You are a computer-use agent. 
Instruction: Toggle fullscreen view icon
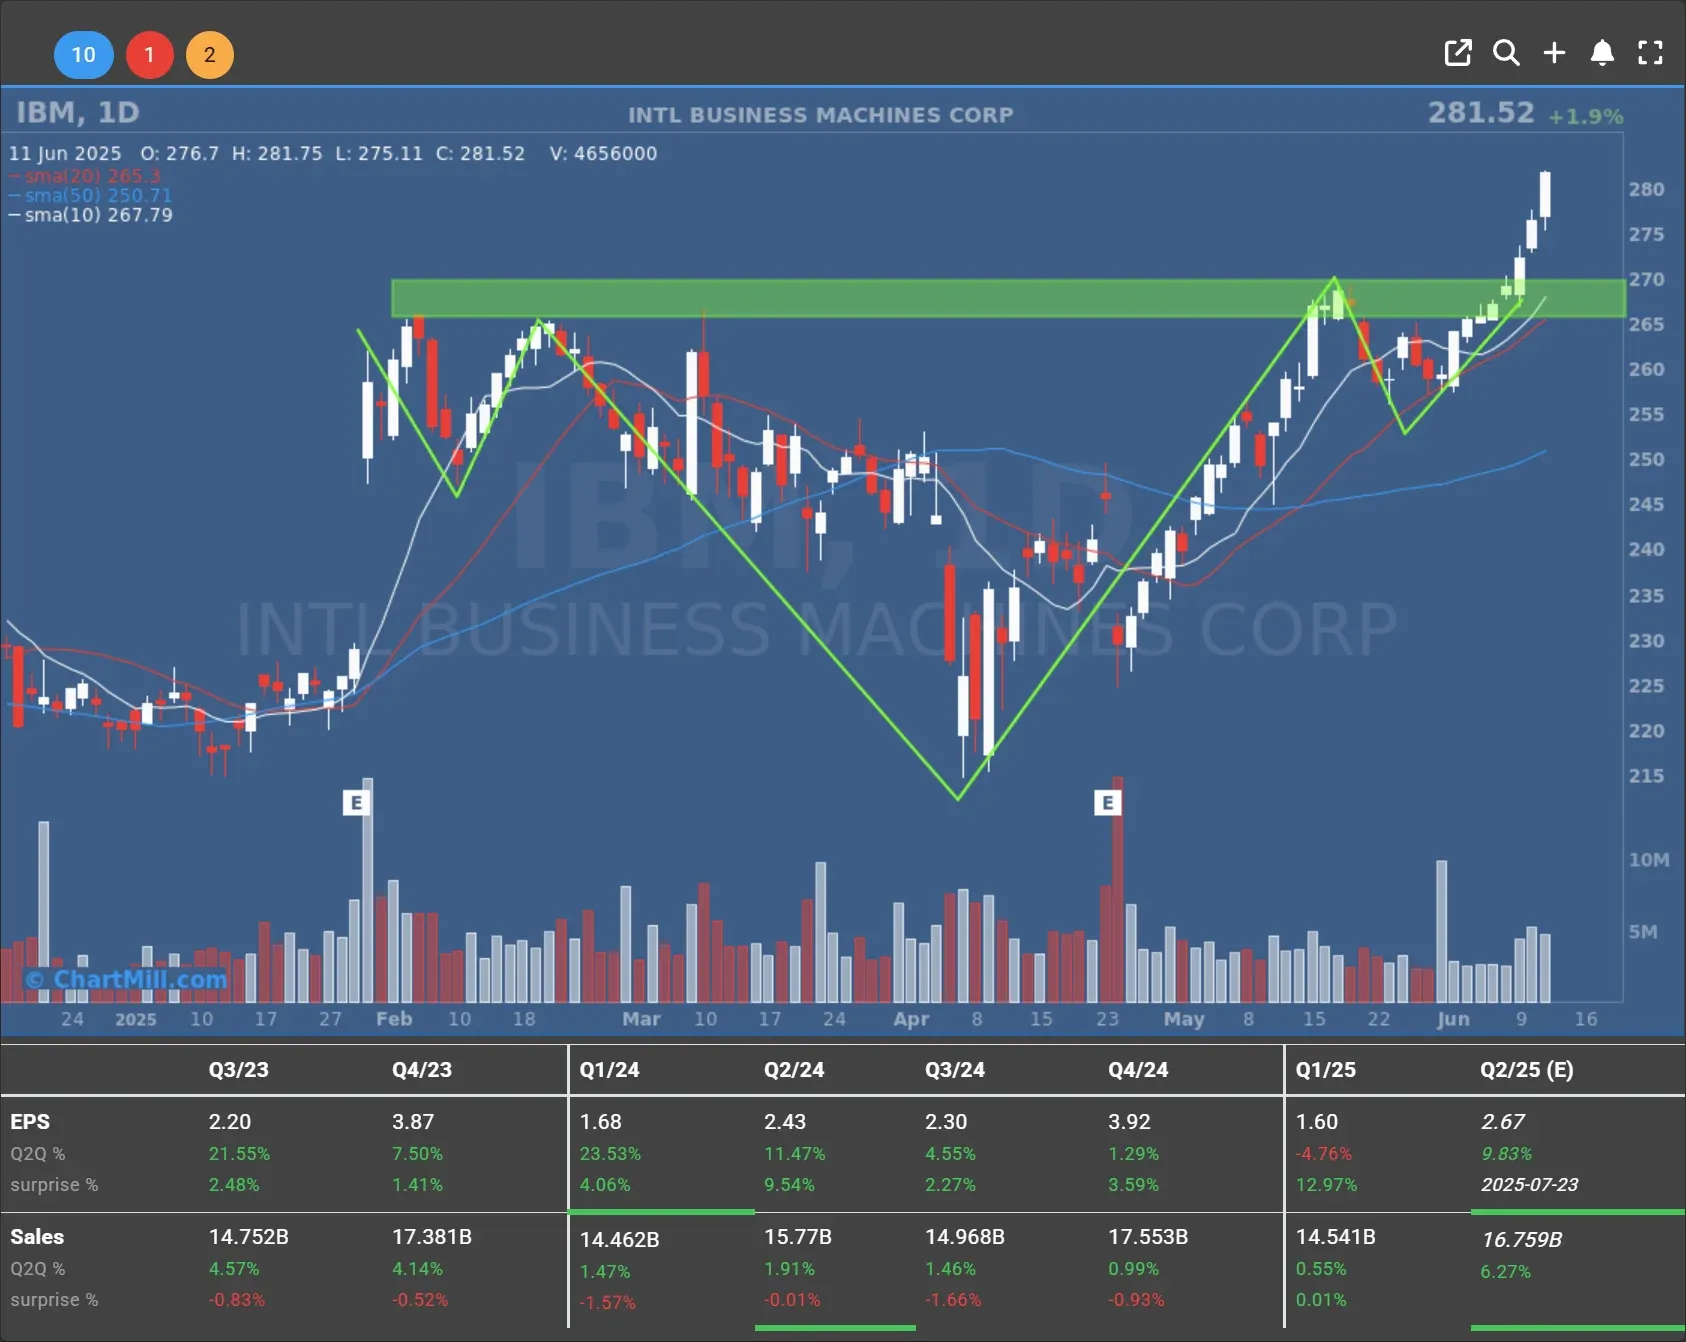pos(1650,53)
